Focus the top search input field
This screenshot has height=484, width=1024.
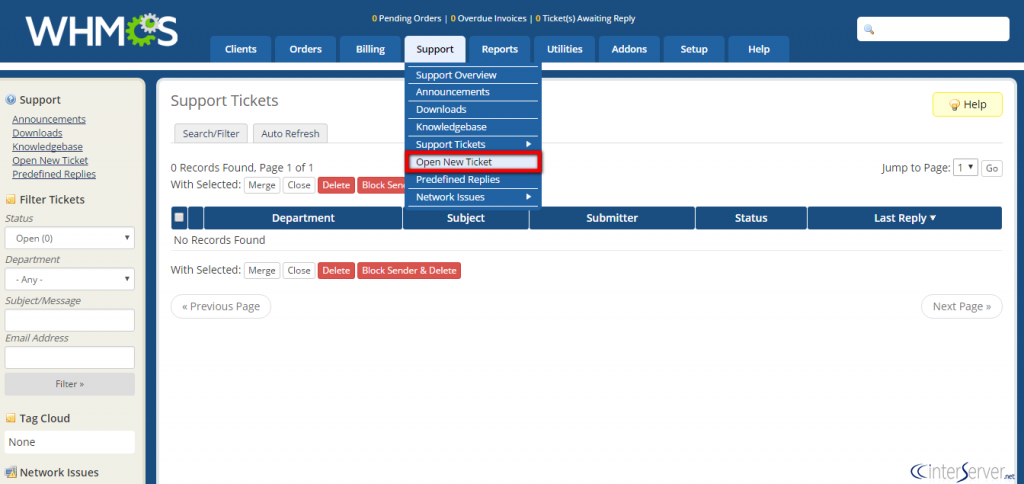tap(933, 29)
